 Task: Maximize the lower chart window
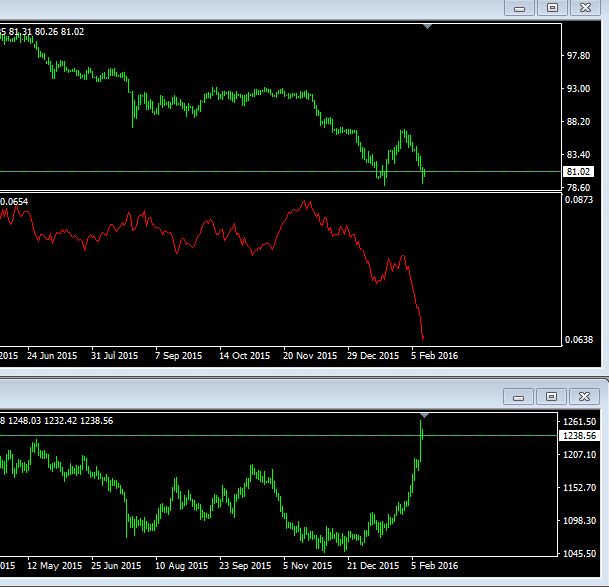(551, 396)
